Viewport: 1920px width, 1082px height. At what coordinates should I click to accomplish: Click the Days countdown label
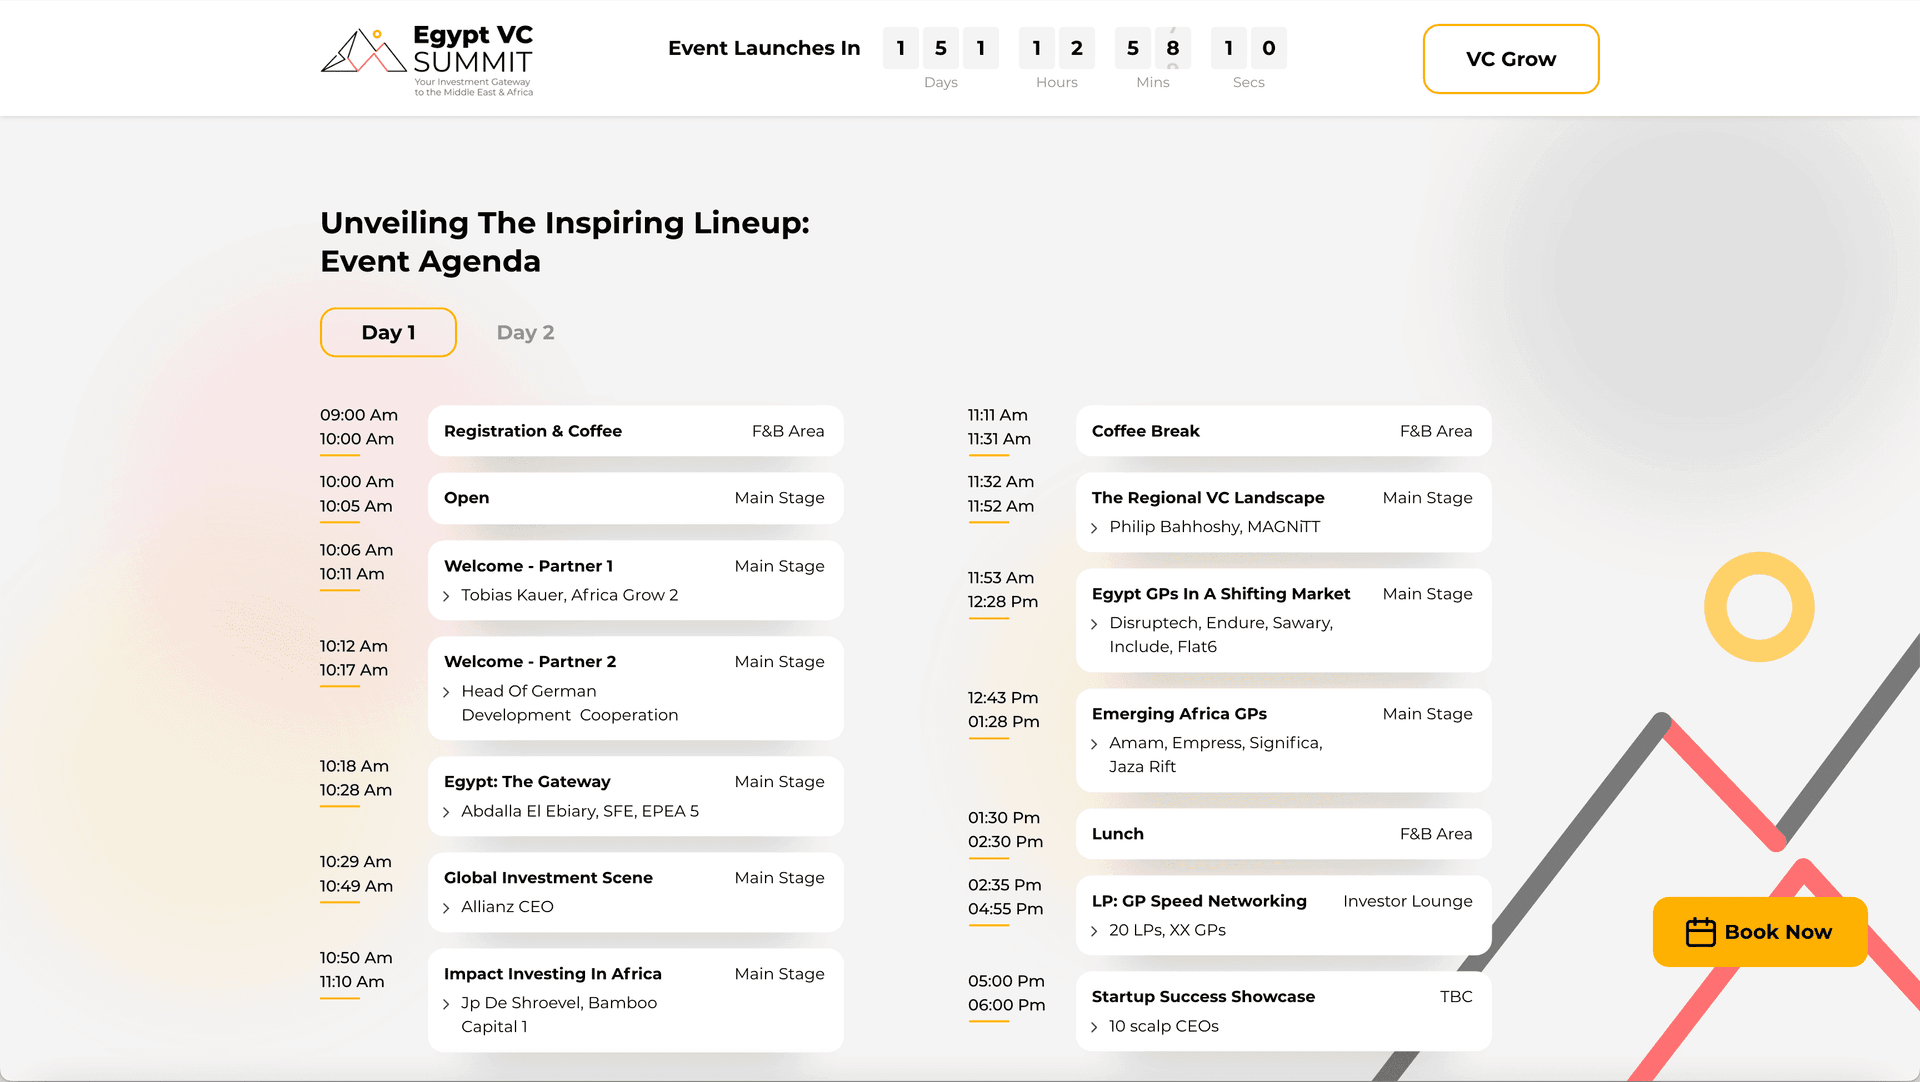coord(941,82)
